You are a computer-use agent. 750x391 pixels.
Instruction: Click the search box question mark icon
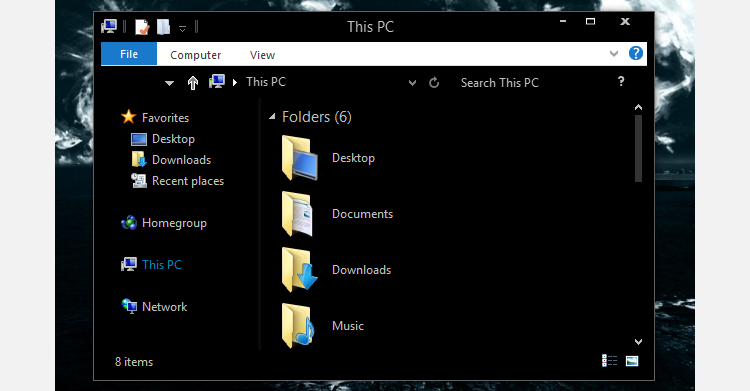point(621,81)
